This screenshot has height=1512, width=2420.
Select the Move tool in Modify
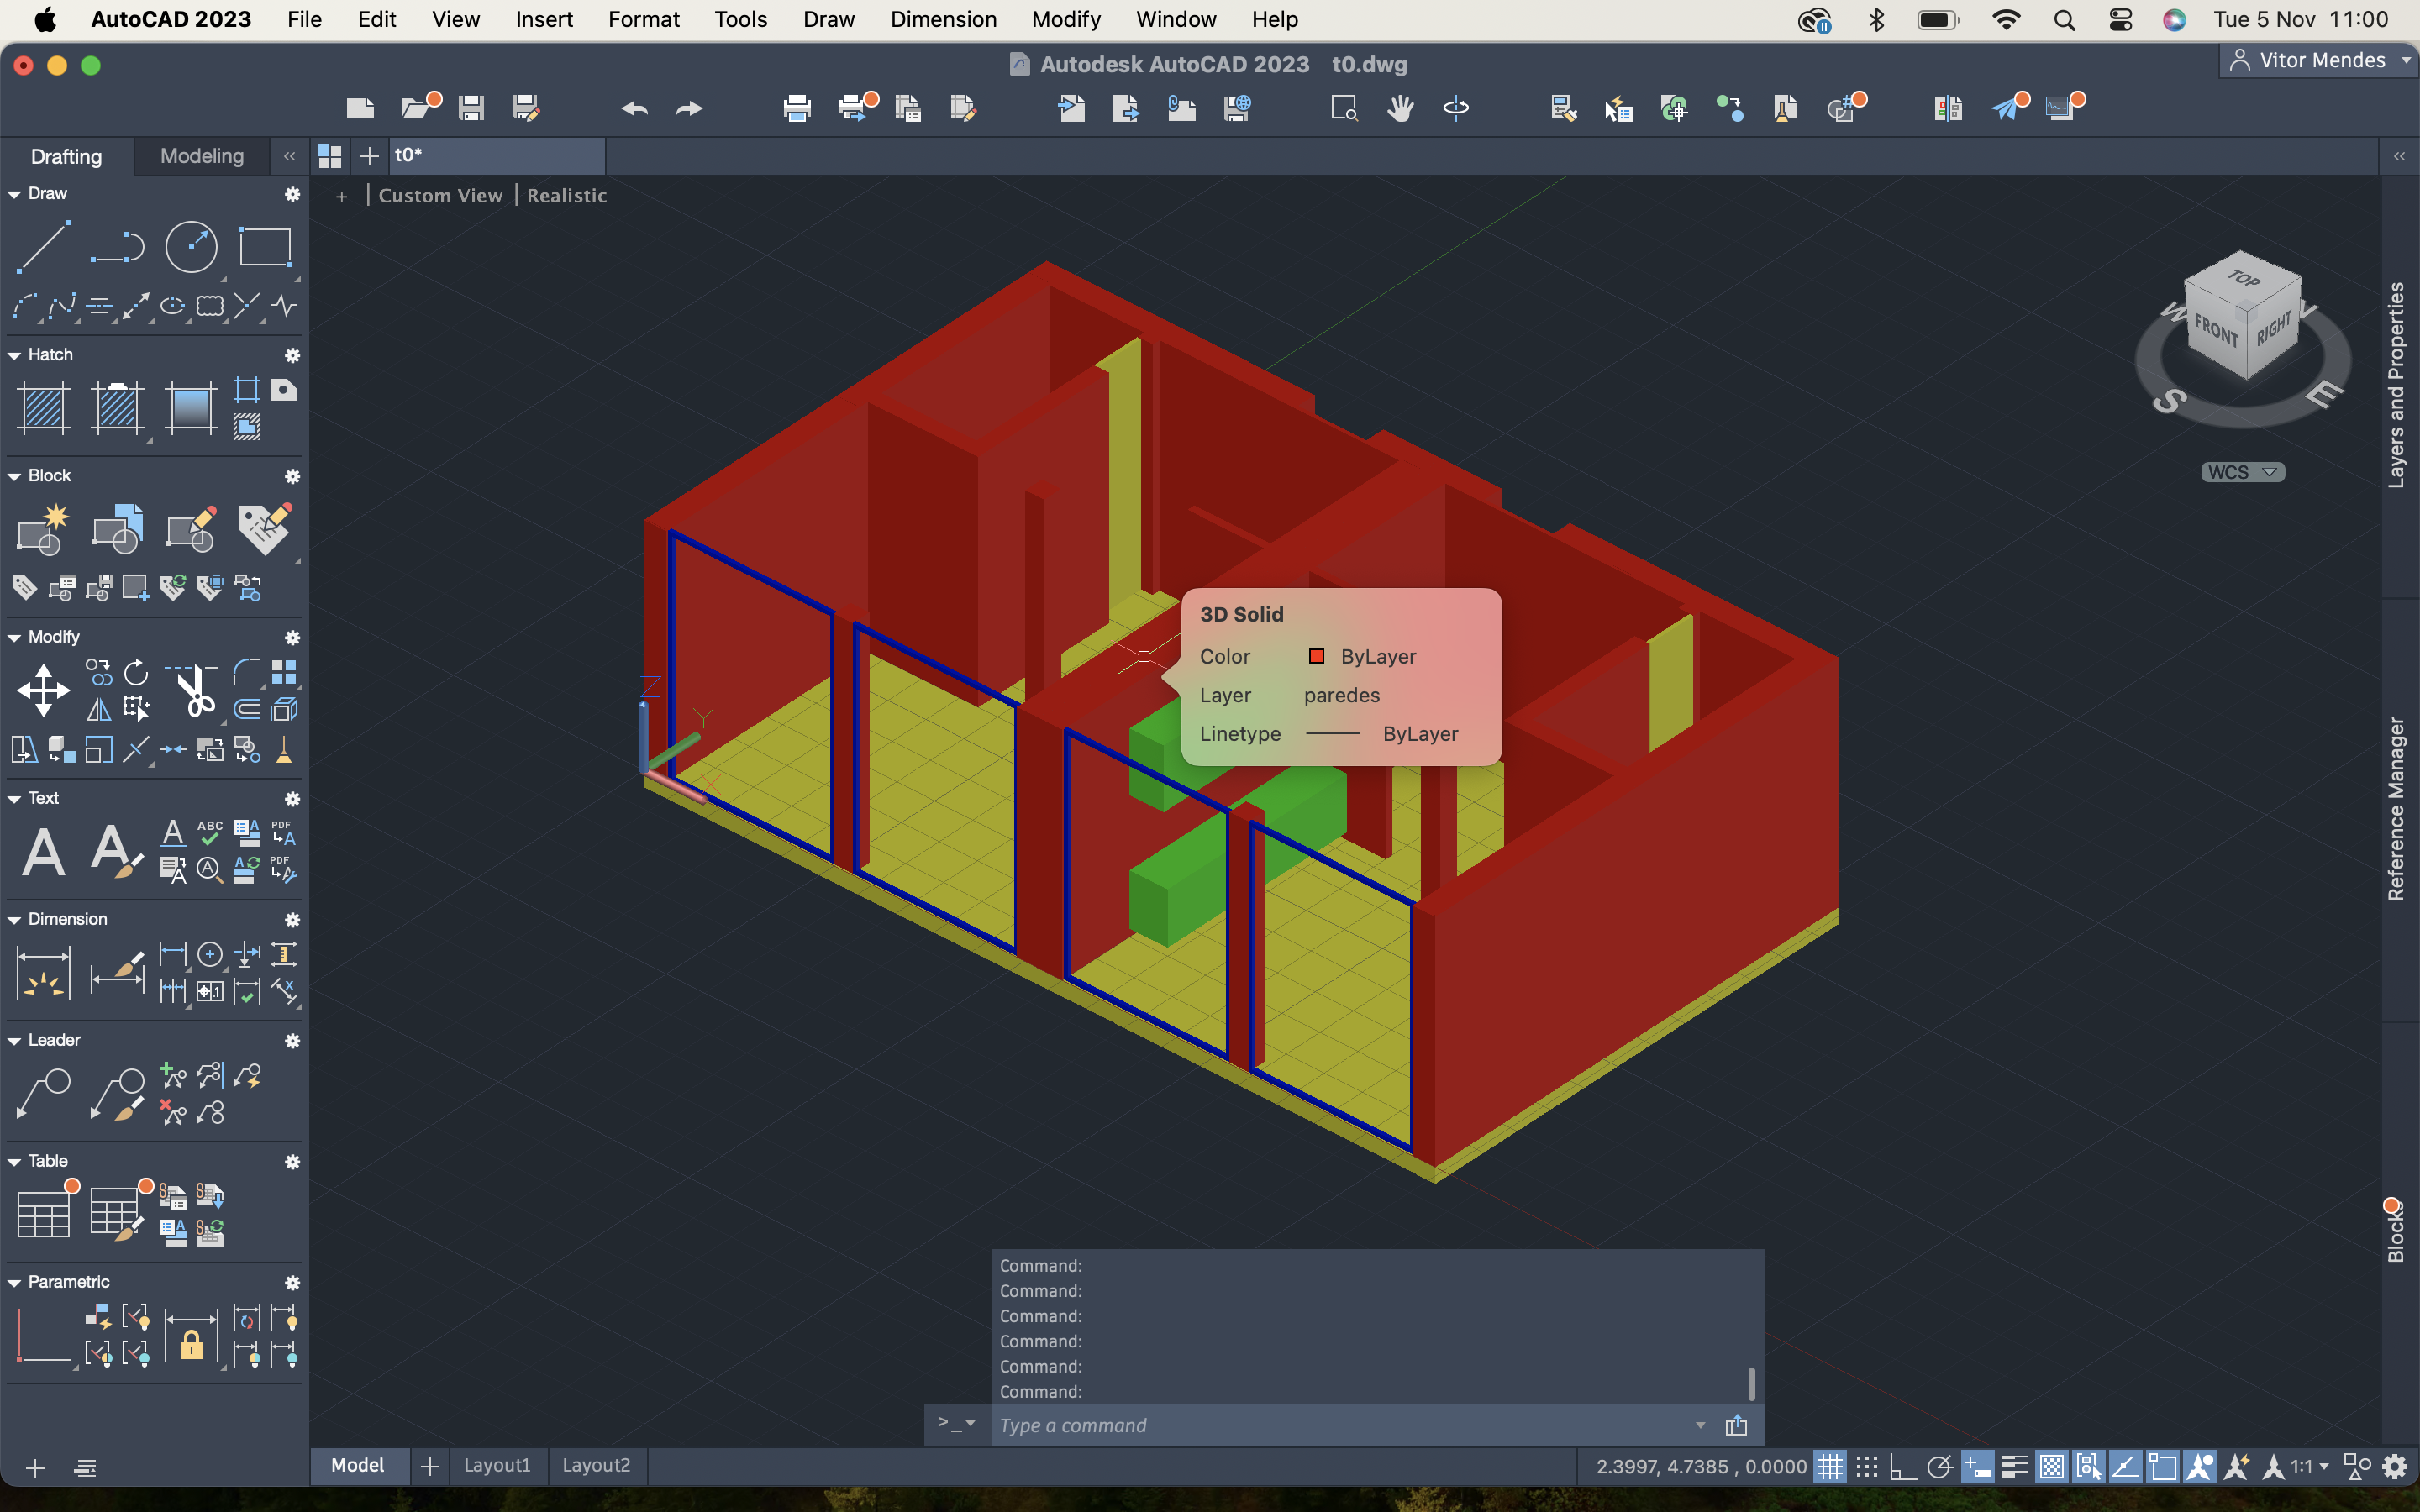44,690
